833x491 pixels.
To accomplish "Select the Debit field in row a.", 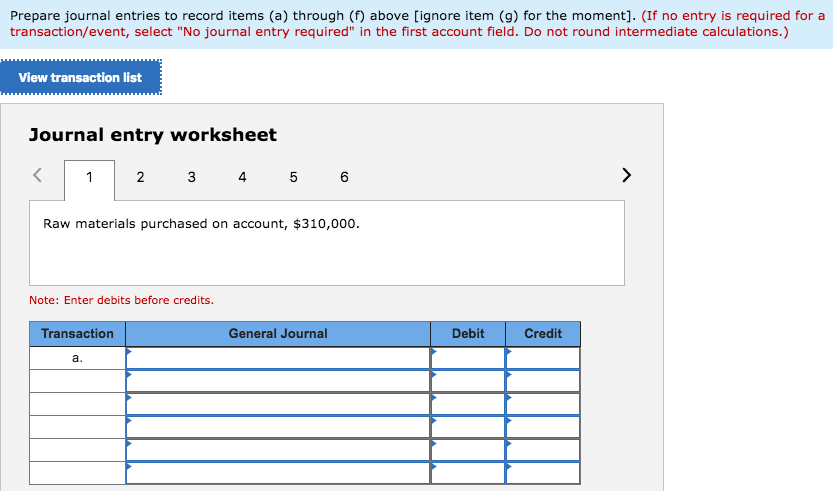I will click(x=468, y=358).
